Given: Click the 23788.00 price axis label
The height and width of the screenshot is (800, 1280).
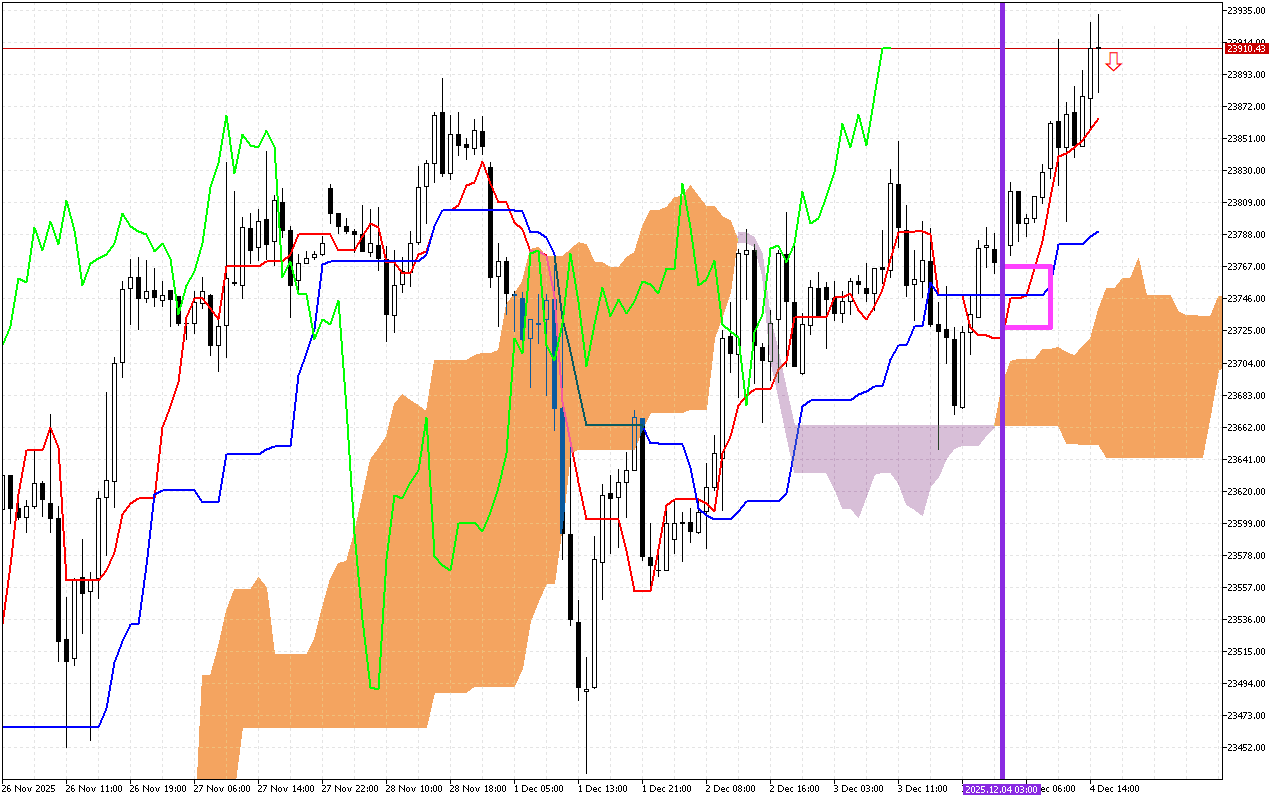Looking at the screenshot, I should 1246,234.
